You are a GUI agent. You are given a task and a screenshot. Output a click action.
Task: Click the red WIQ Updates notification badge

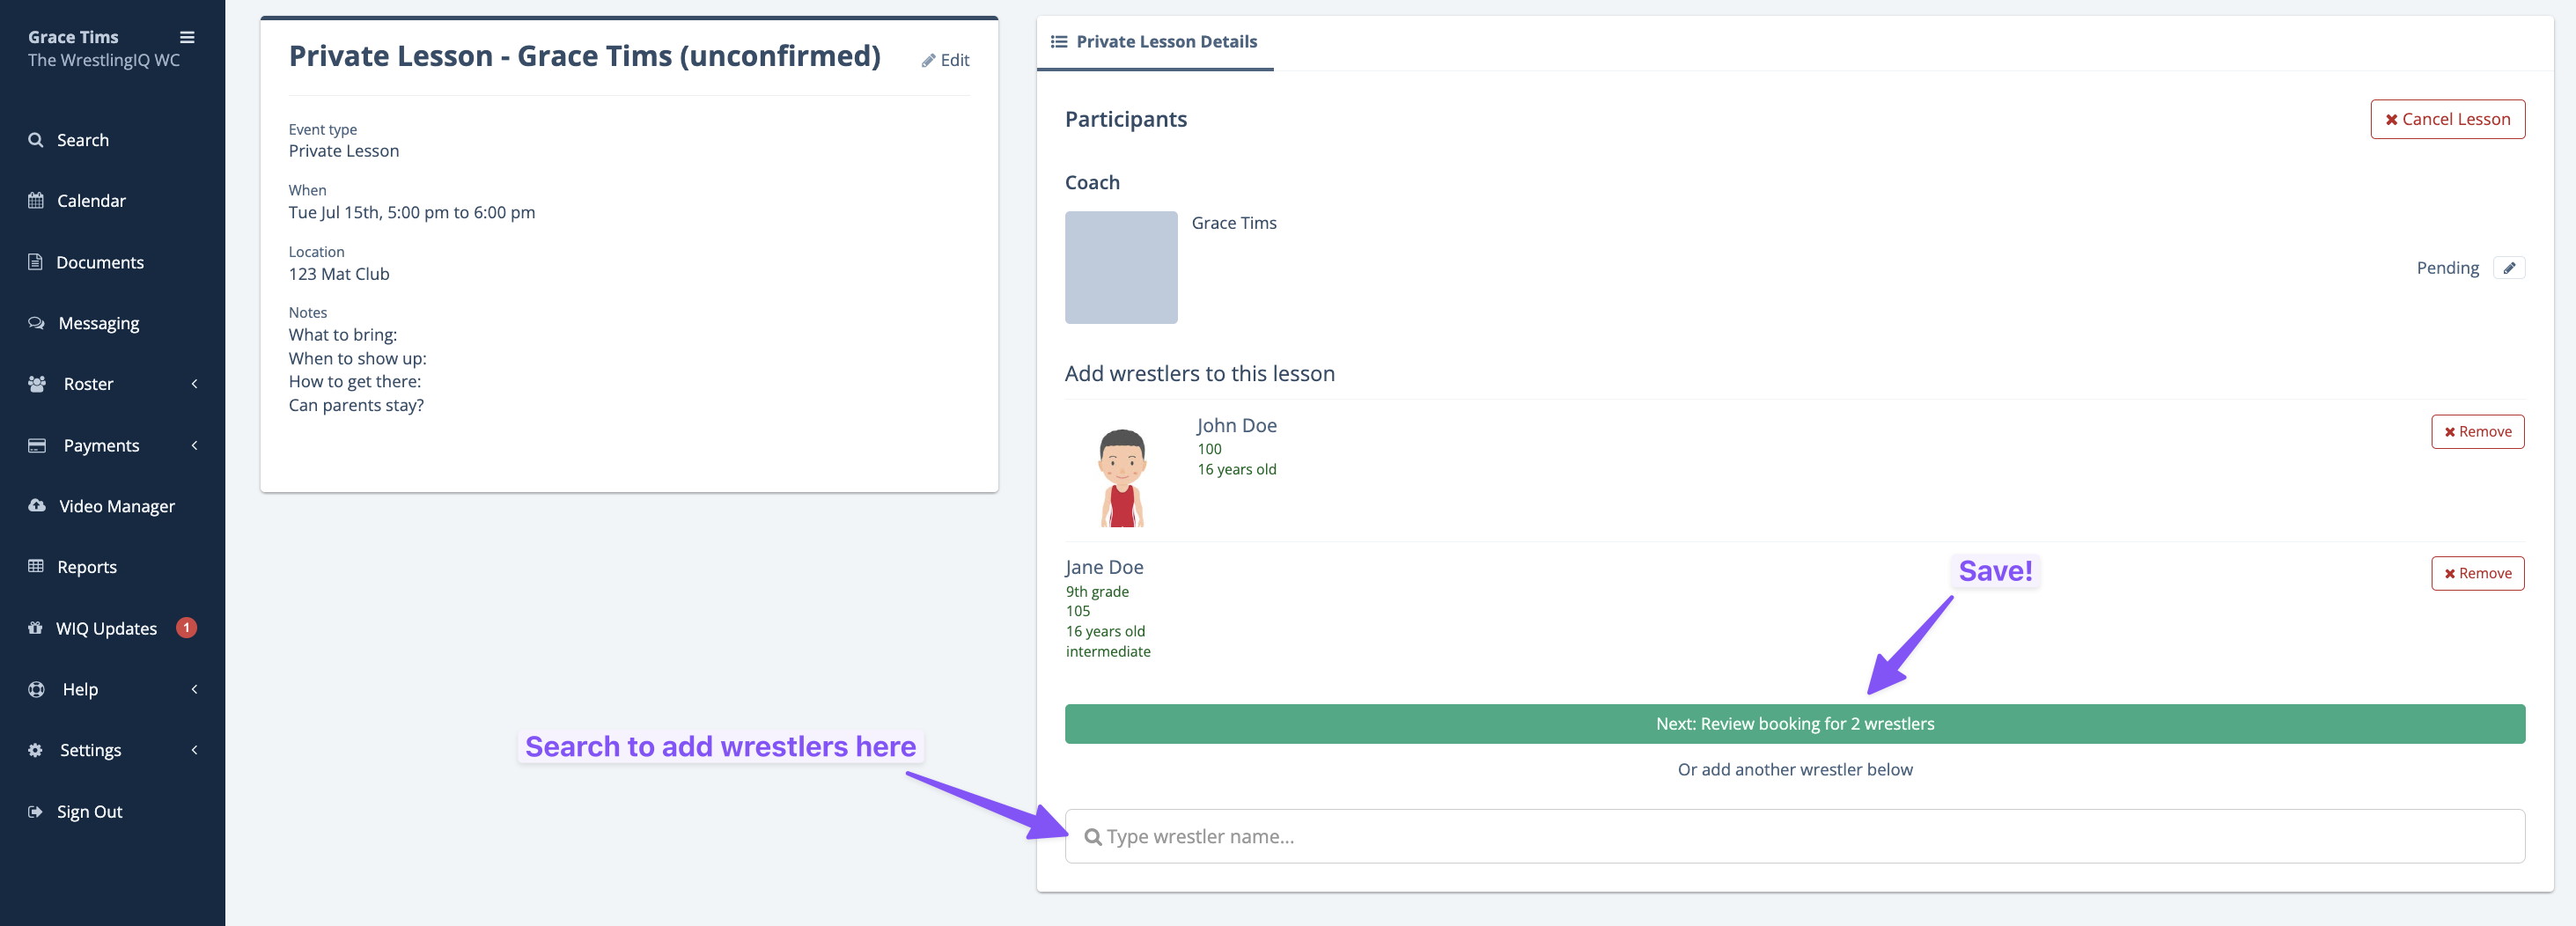pyautogui.click(x=186, y=628)
